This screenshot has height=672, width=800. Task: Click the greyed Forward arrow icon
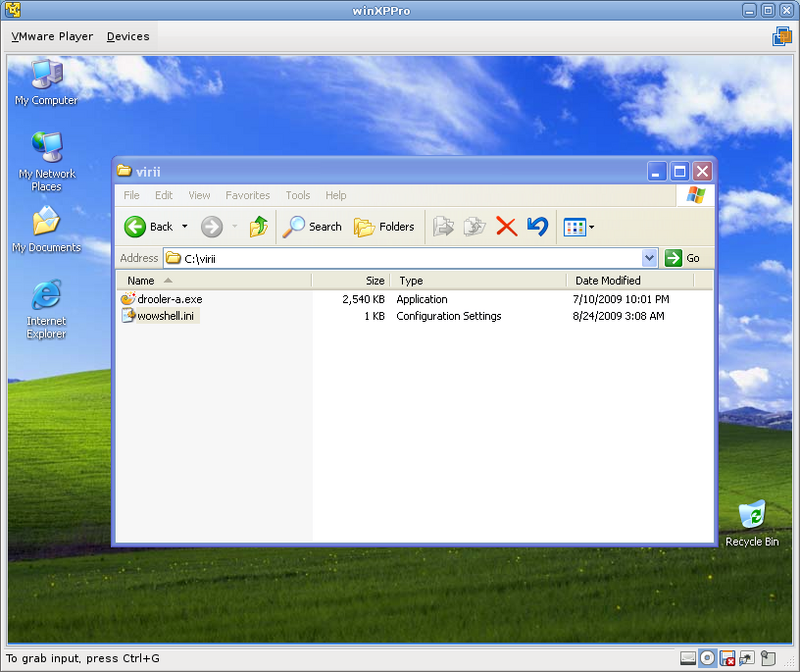click(212, 227)
